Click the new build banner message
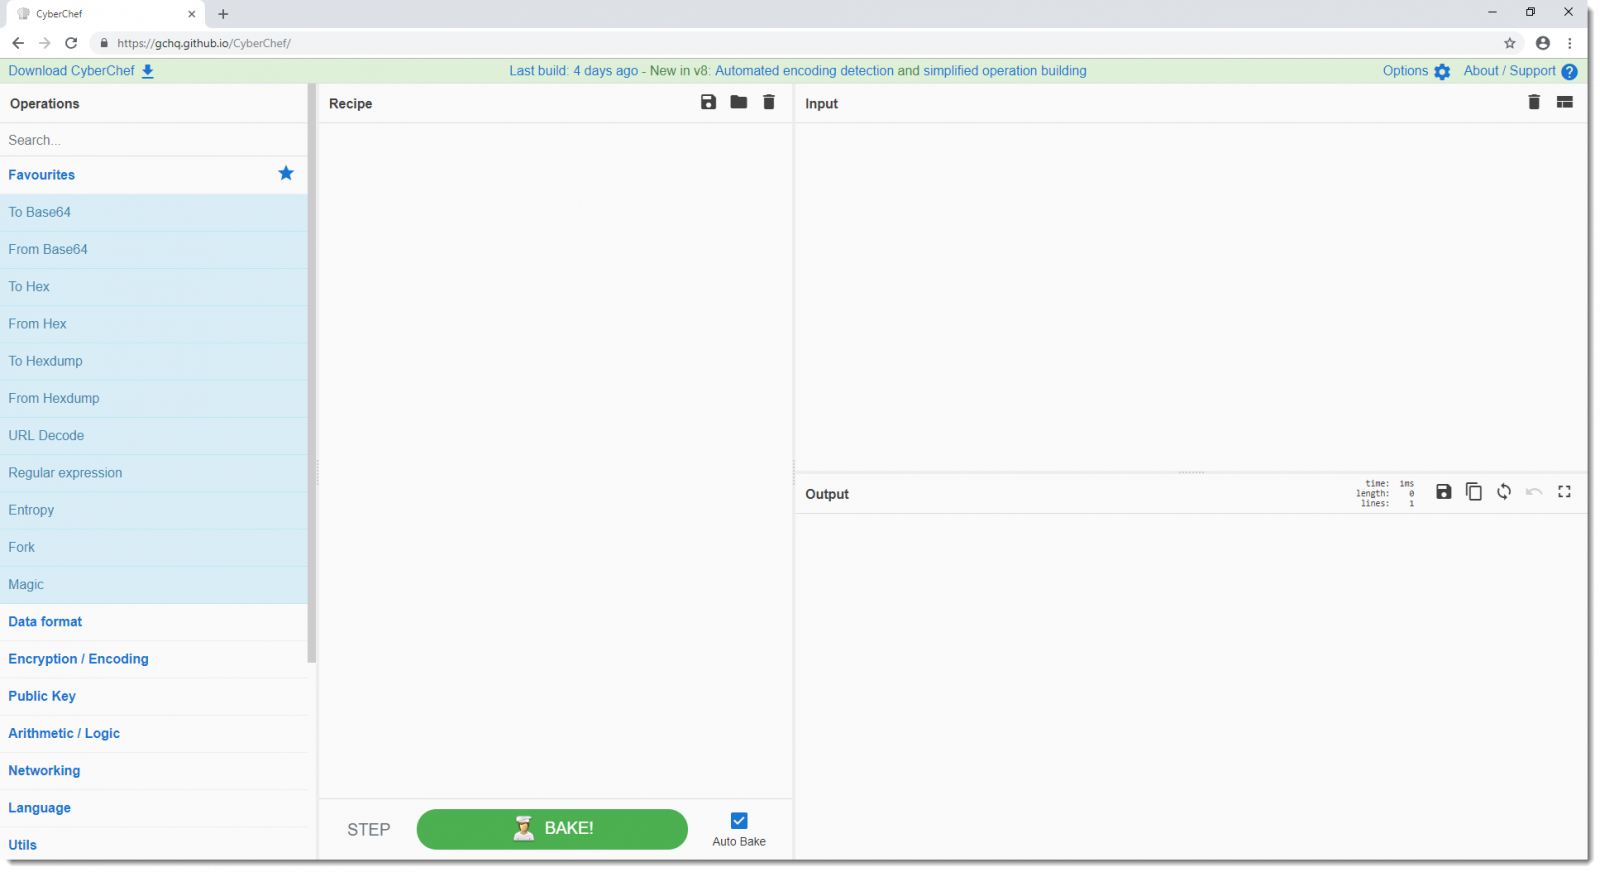Viewport: 1600px width, 872px height. [797, 71]
